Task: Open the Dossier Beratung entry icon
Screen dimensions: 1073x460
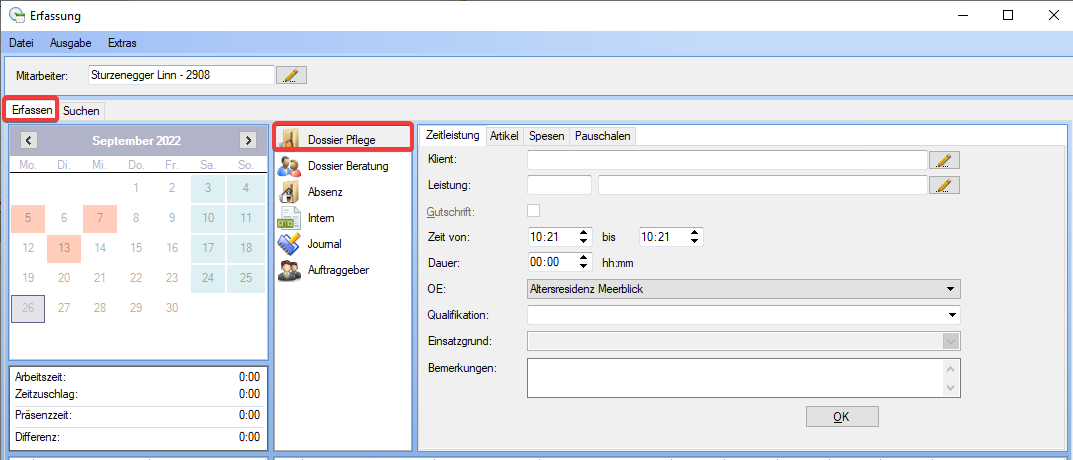Action: (x=290, y=166)
